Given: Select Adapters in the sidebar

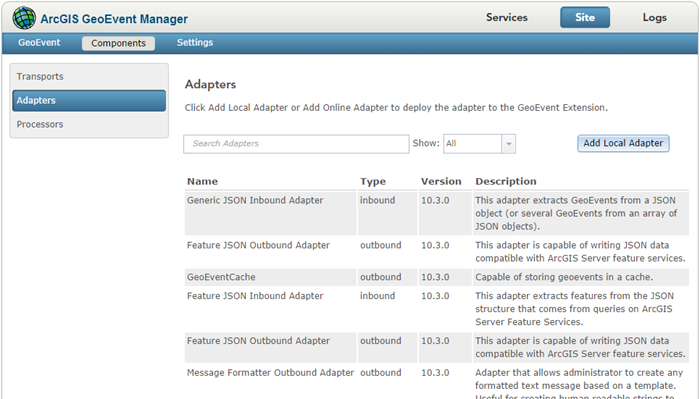Looking at the screenshot, I should pos(89,100).
